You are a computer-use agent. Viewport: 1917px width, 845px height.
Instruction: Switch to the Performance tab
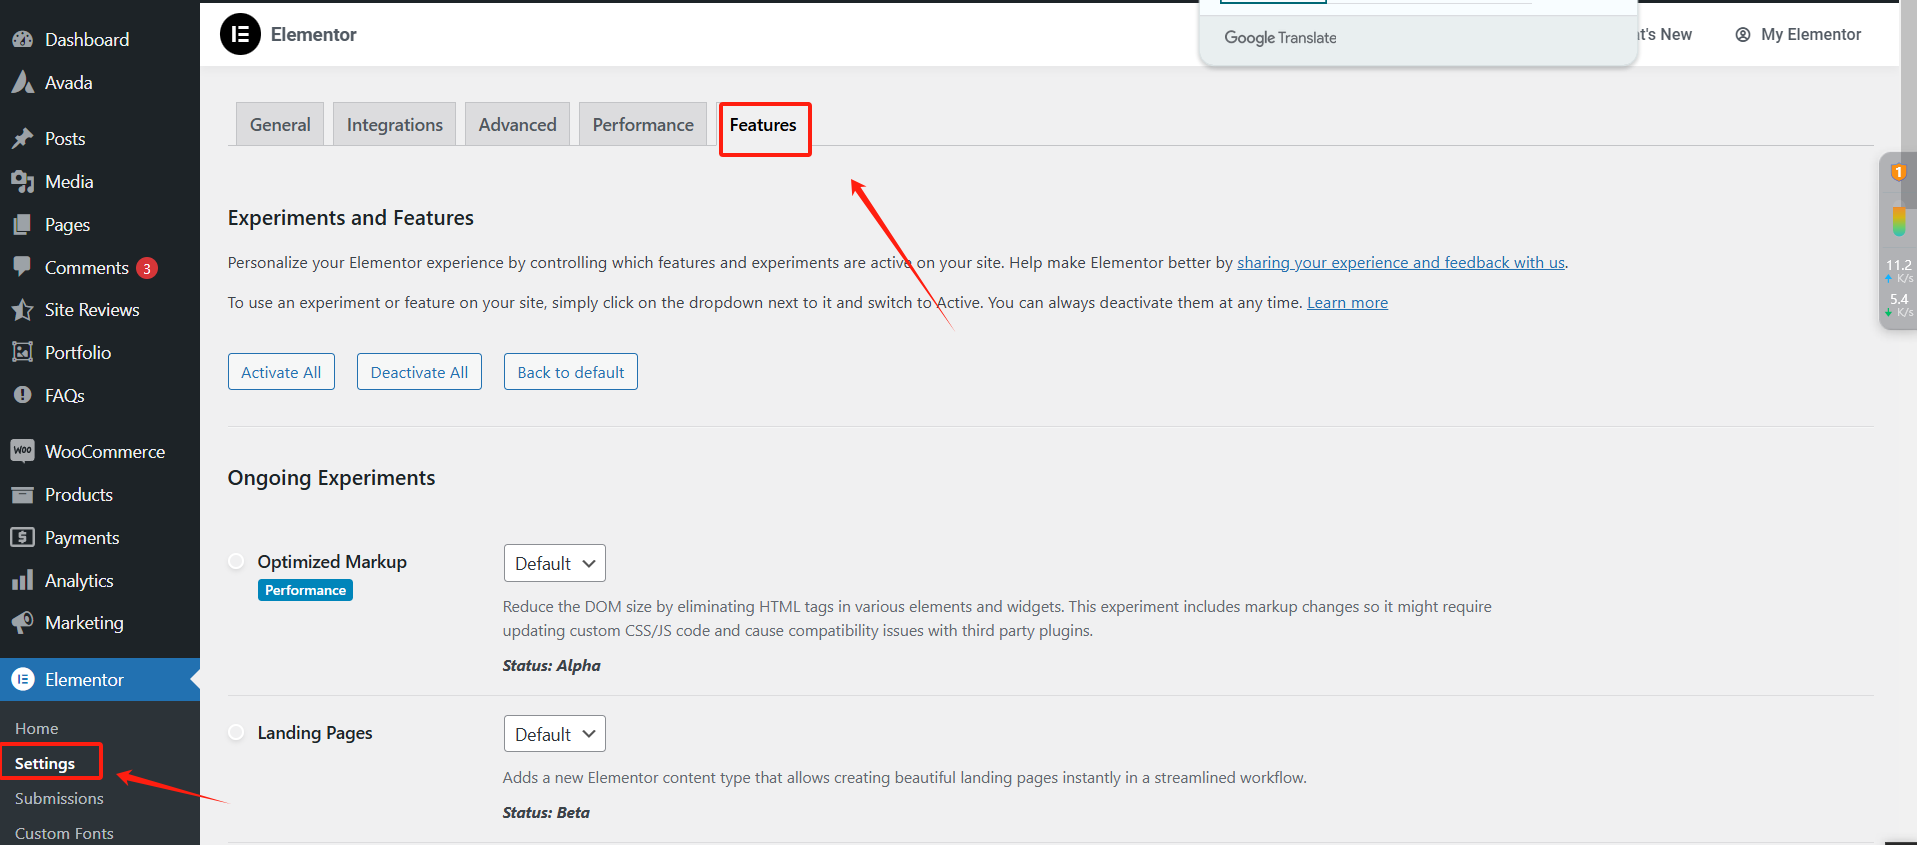(x=642, y=125)
